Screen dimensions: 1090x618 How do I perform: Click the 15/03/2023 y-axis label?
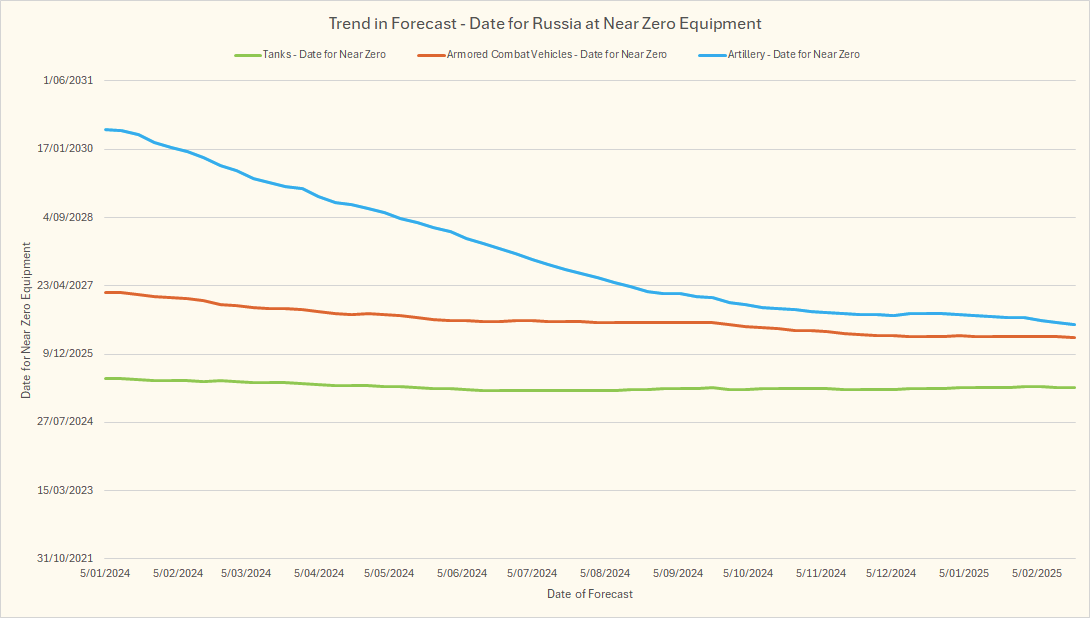tap(66, 490)
